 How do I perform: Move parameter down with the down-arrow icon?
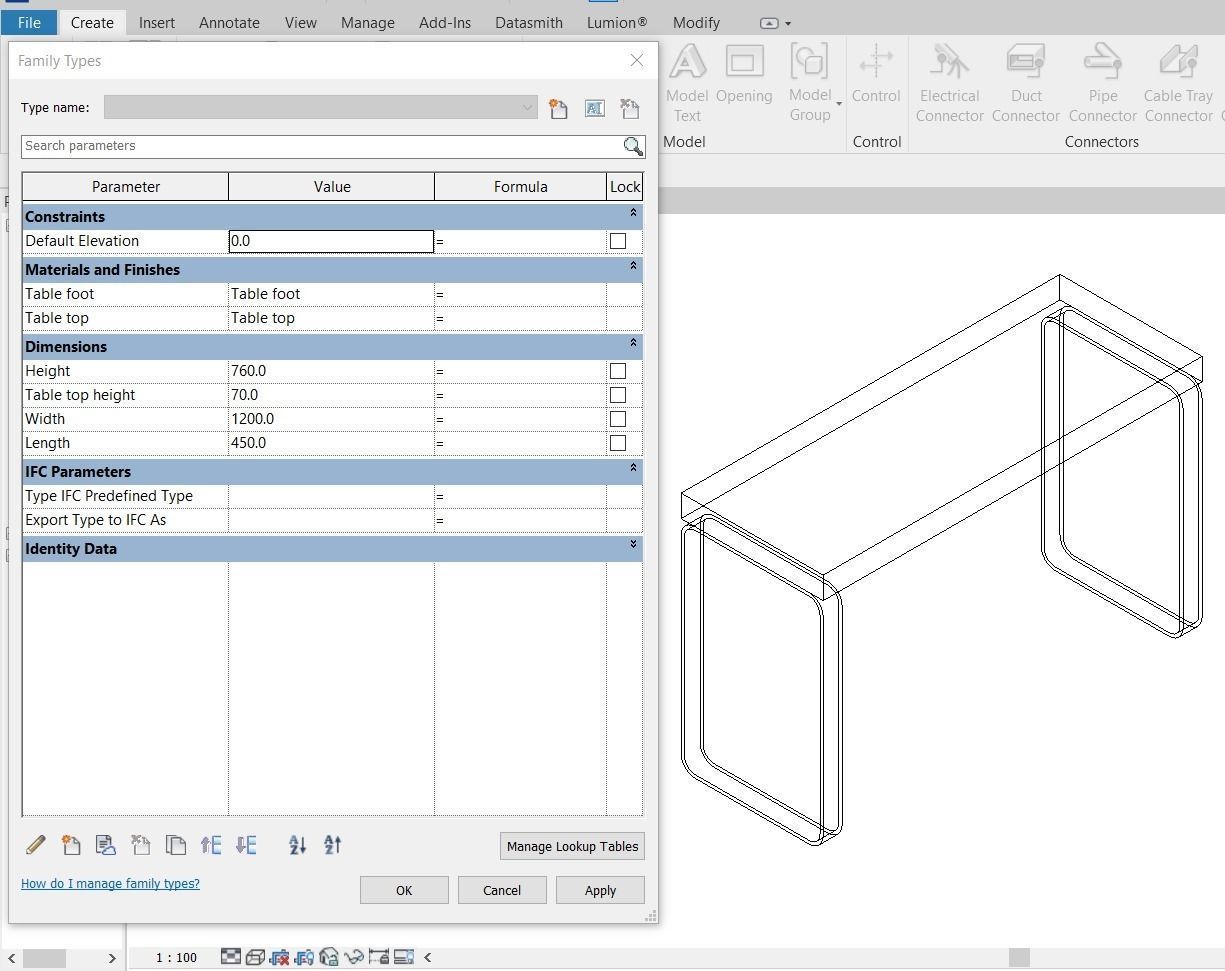(x=246, y=845)
